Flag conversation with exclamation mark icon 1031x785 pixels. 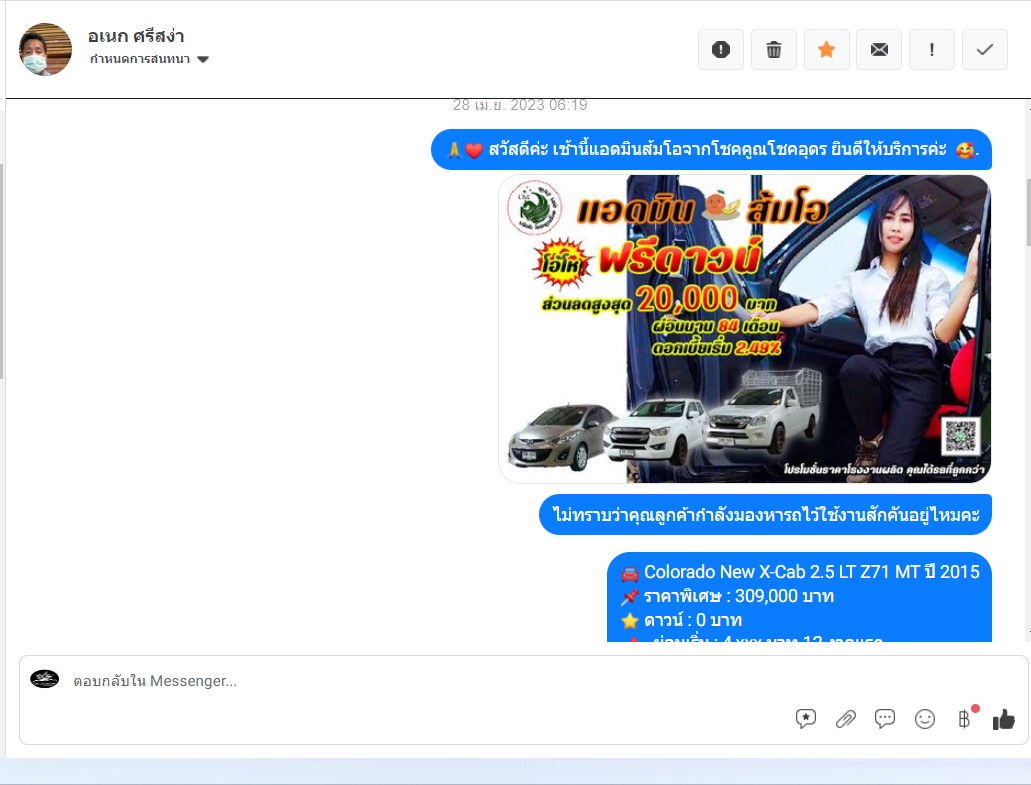tap(932, 49)
